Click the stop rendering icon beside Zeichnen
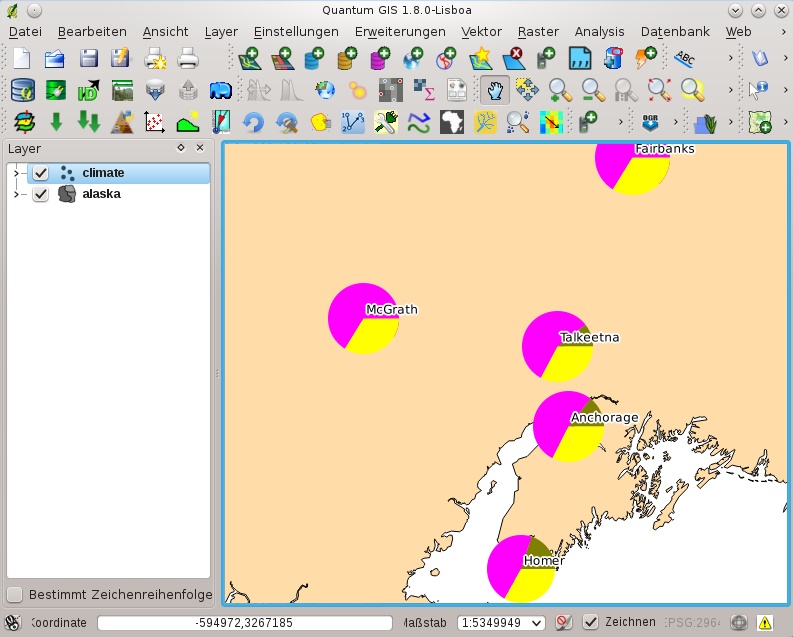The height and width of the screenshot is (637, 793). (x=564, y=622)
